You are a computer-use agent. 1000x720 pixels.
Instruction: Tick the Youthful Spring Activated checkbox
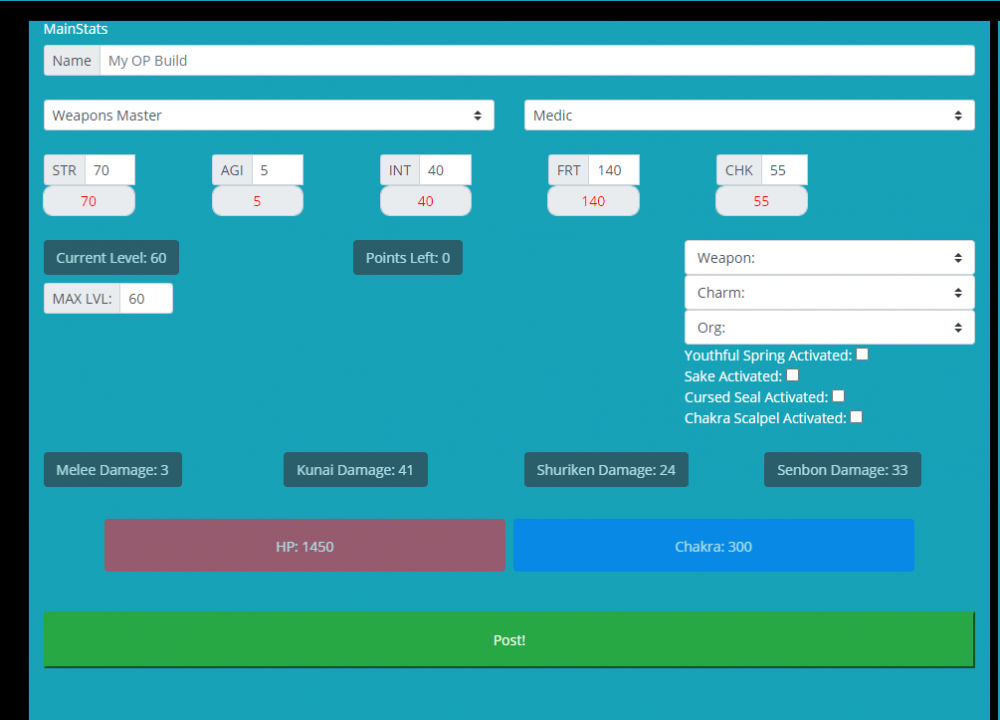pyautogui.click(x=862, y=355)
